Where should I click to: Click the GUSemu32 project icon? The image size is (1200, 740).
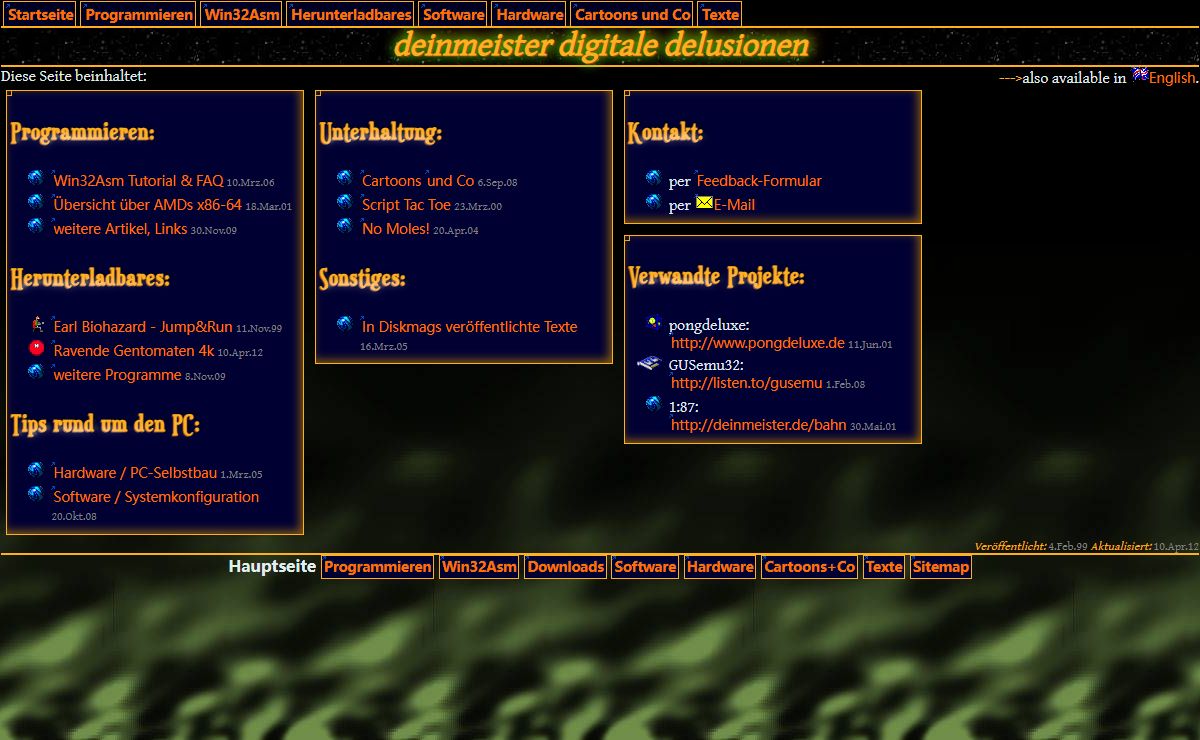(649, 363)
